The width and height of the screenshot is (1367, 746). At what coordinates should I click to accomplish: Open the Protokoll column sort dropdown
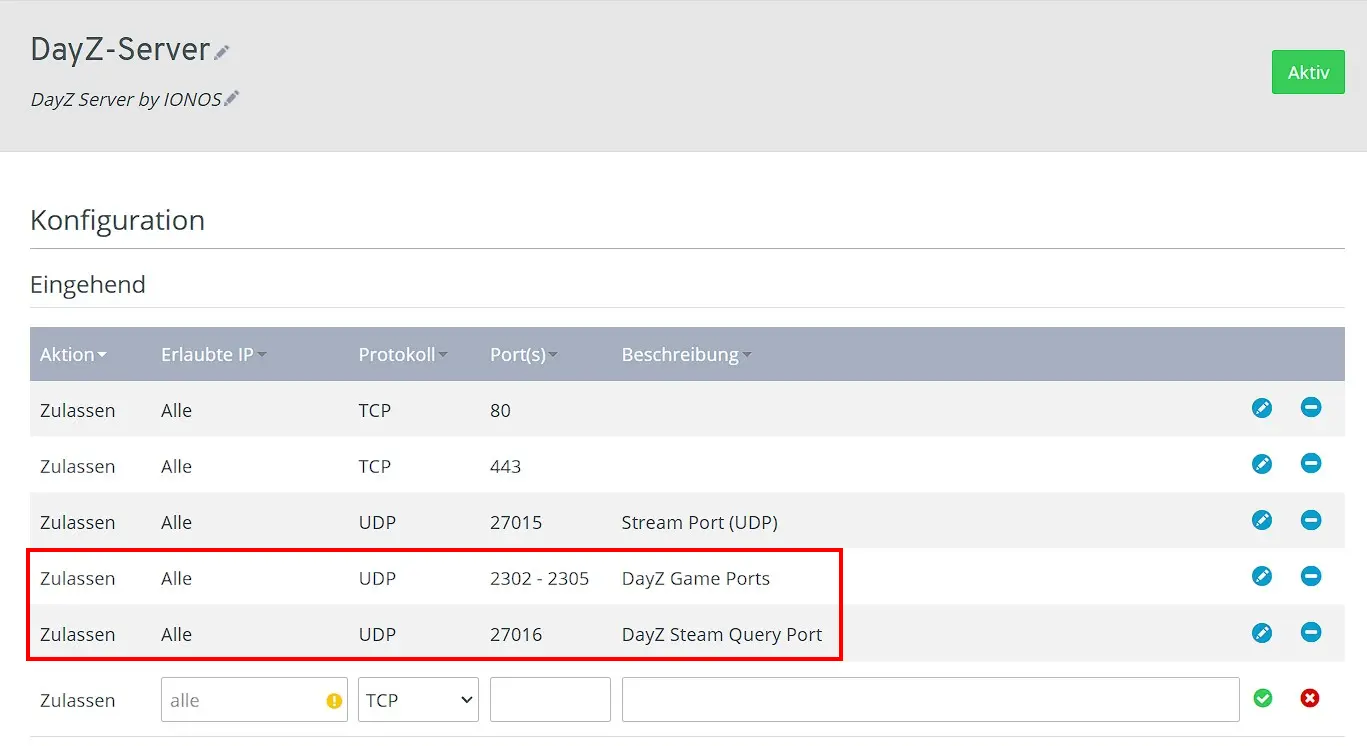point(444,354)
